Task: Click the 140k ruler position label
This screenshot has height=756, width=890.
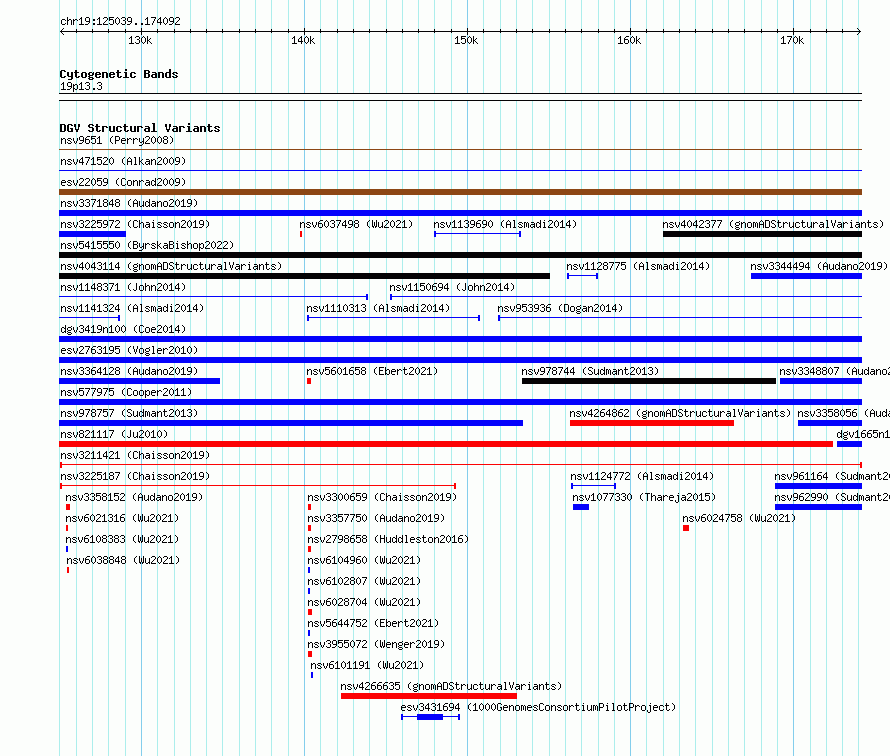Action: coord(303,40)
